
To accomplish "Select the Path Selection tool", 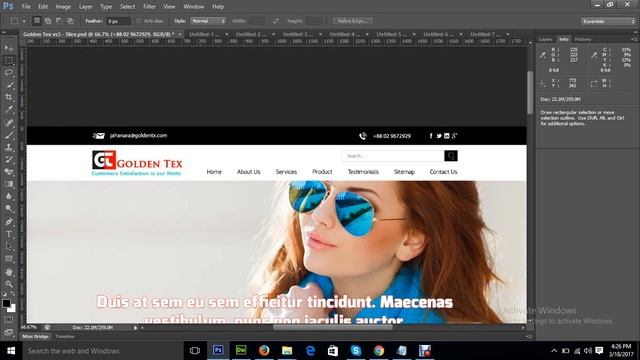I will 9,247.
